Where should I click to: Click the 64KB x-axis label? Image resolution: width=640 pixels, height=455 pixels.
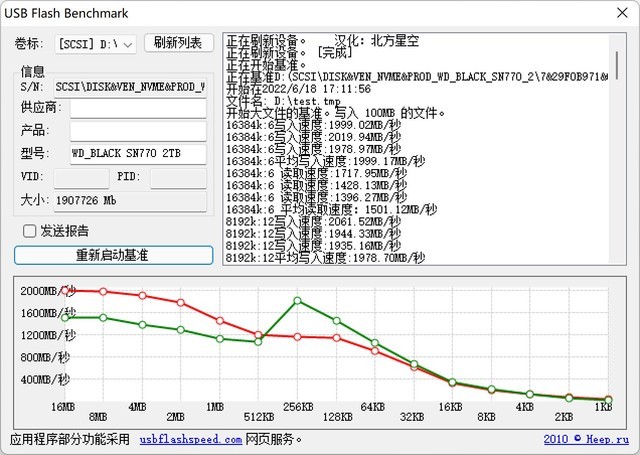point(373,407)
